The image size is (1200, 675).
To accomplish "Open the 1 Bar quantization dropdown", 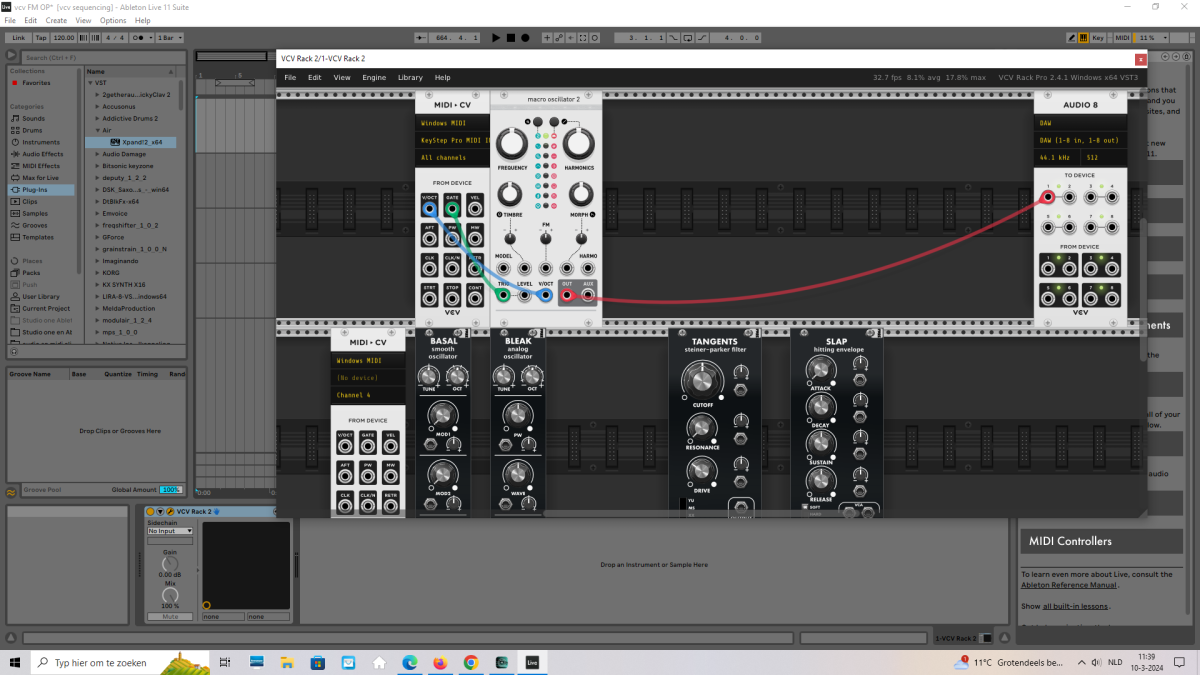I will tap(170, 37).
